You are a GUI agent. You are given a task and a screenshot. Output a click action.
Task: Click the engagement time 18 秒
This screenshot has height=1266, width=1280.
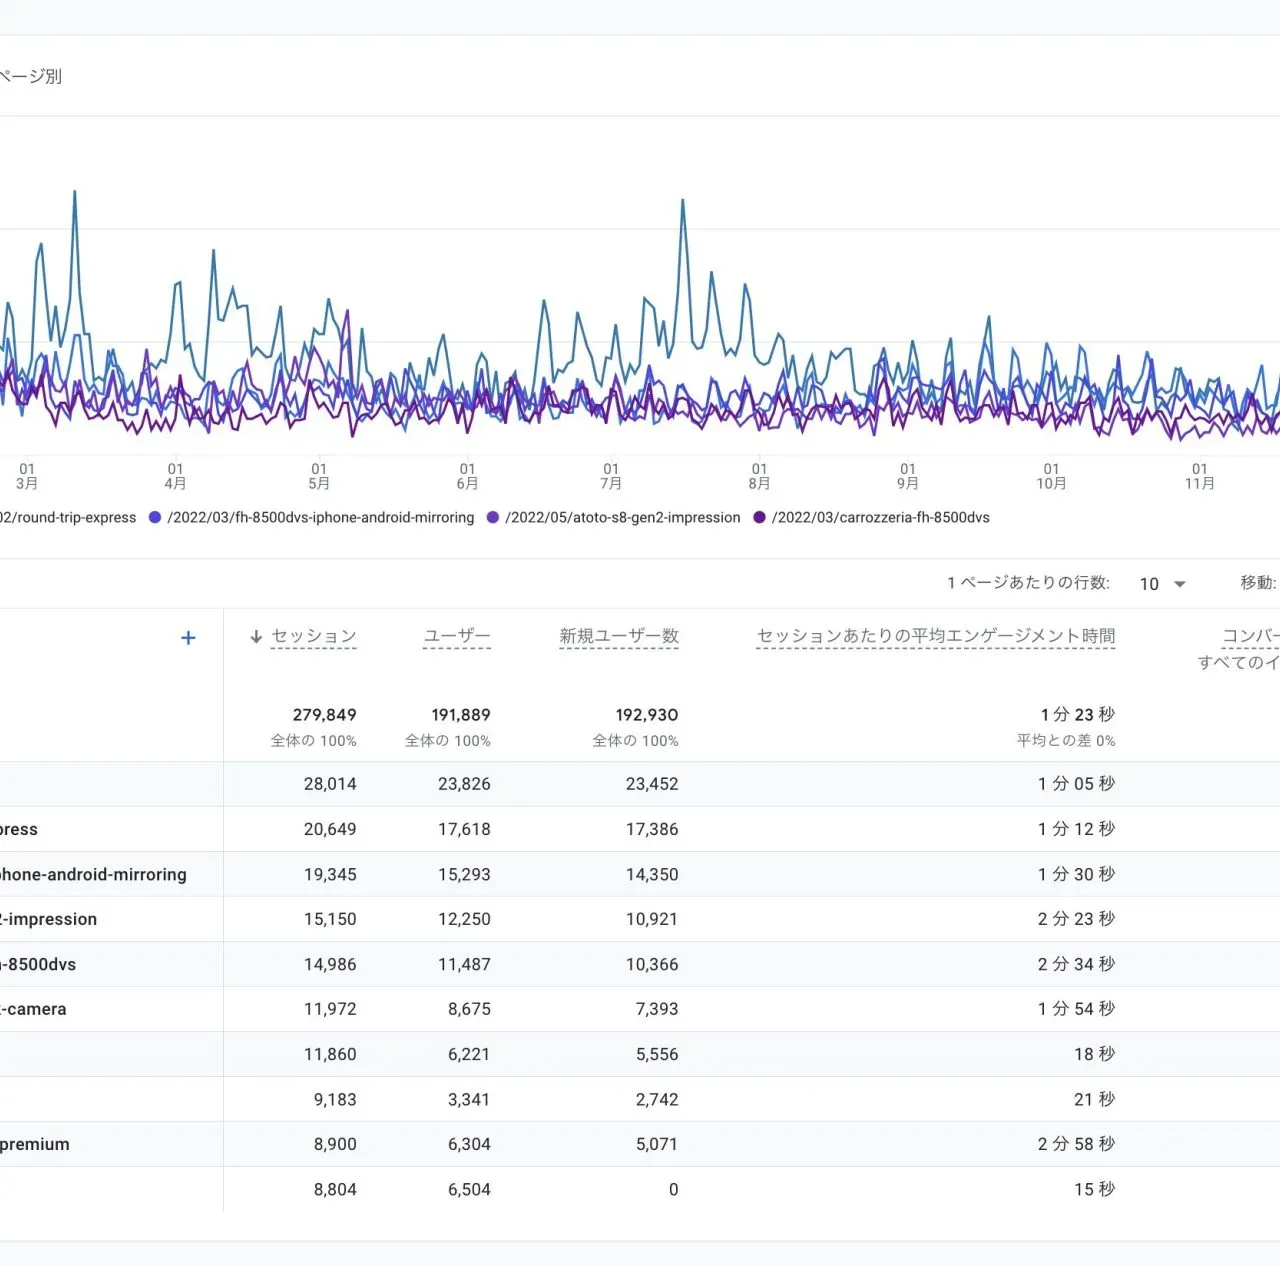[1095, 1054]
